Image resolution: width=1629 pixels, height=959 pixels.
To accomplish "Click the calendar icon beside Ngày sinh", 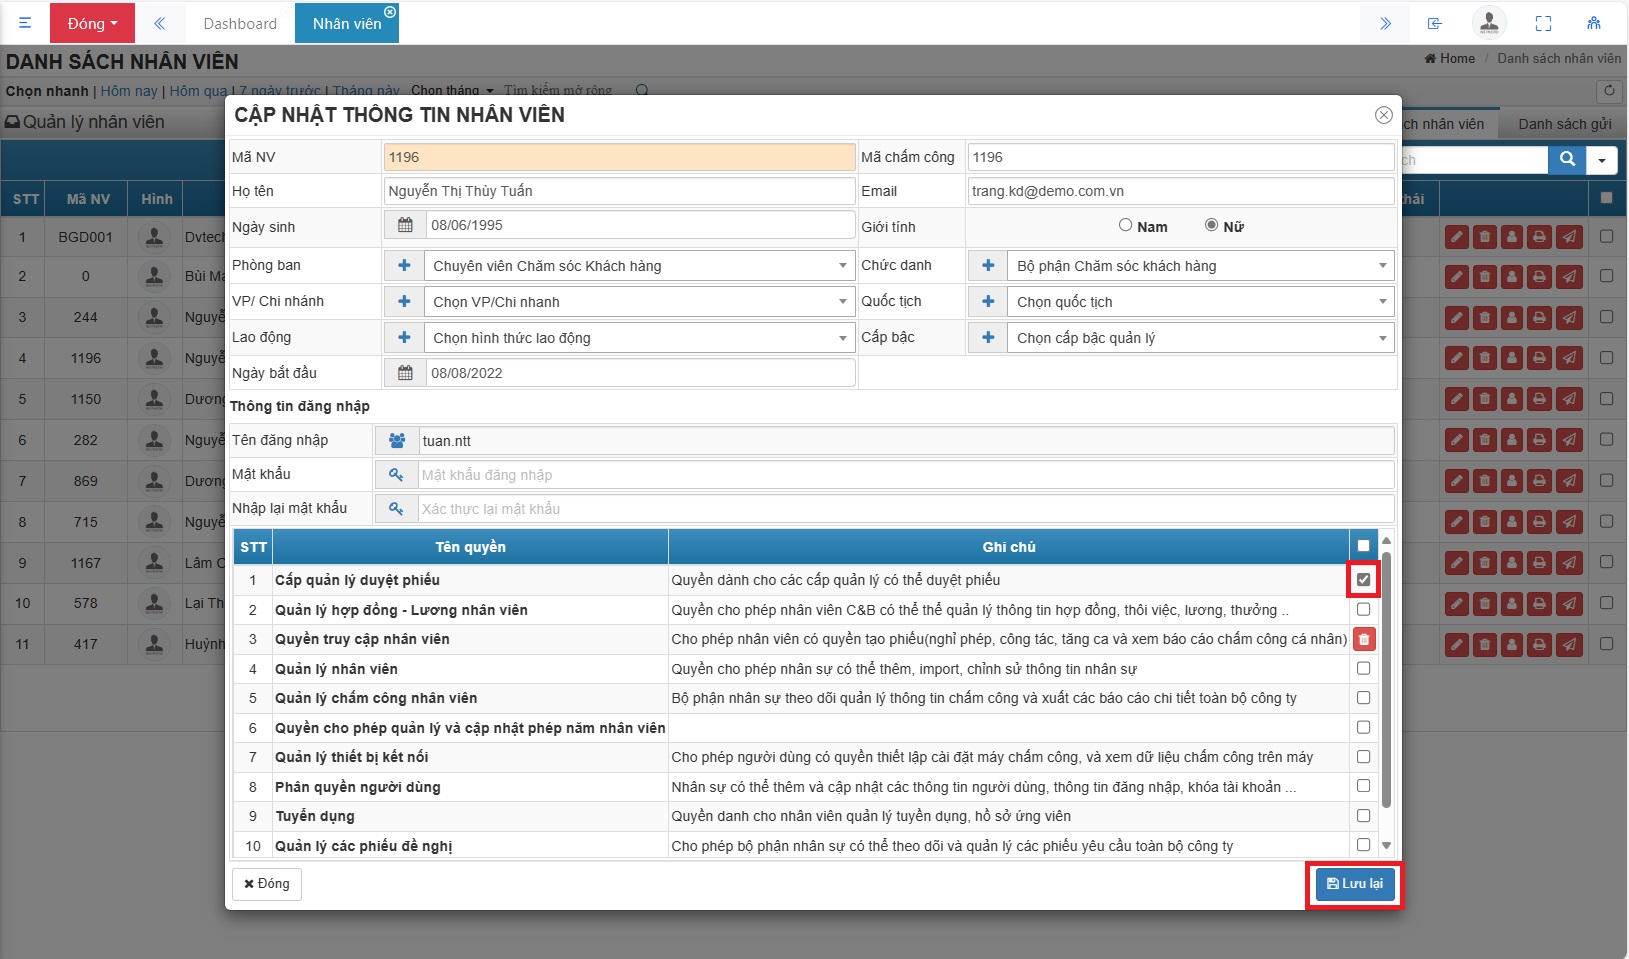I will (405, 225).
